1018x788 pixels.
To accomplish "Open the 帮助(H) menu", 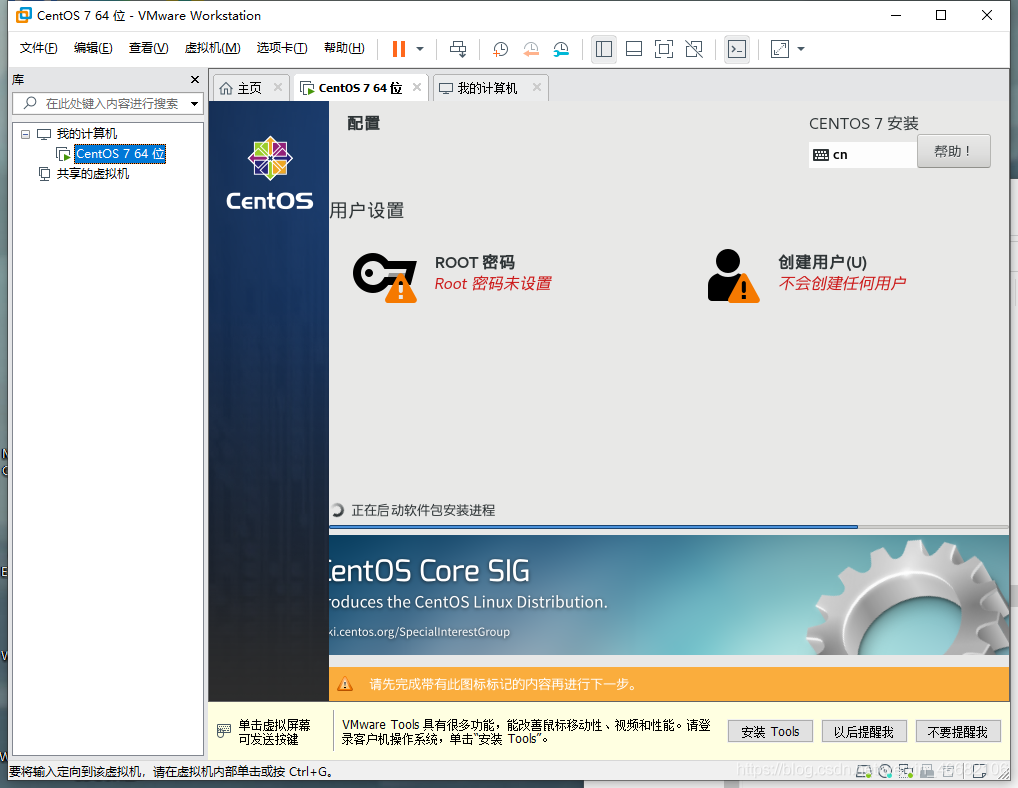I will point(344,48).
